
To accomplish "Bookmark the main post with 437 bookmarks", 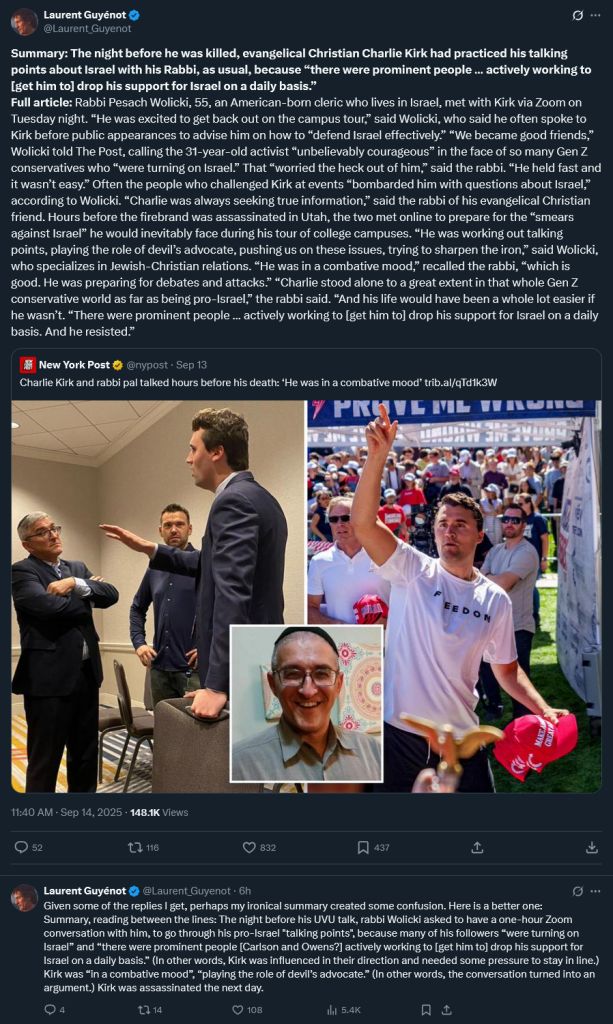I will [373, 847].
